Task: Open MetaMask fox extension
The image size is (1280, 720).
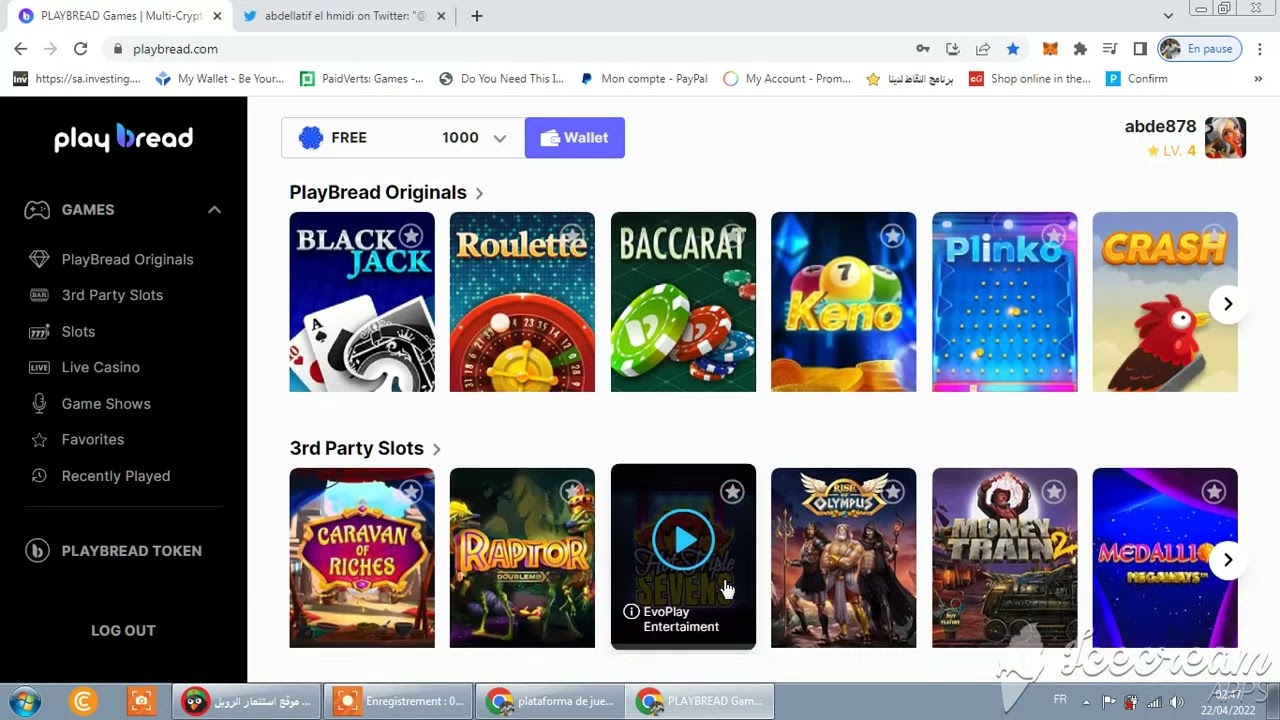Action: pyautogui.click(x=1050, y=49)
